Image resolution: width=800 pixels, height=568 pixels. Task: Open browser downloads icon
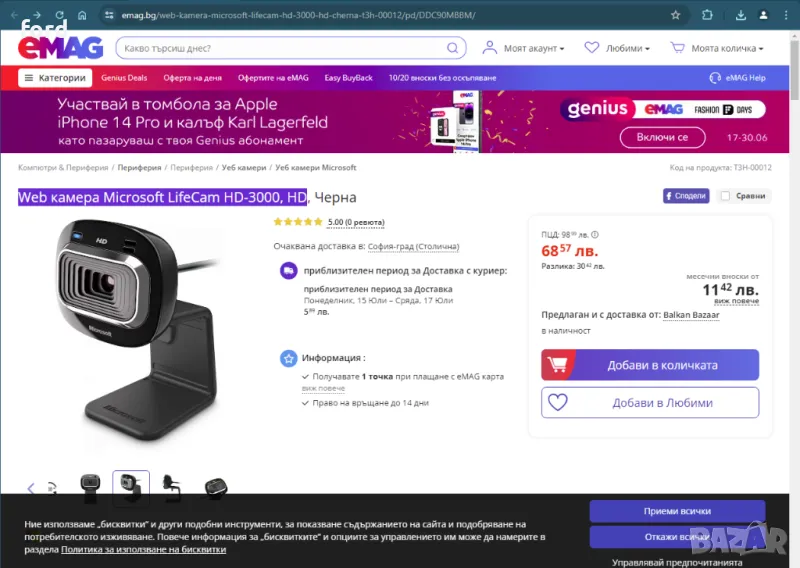click(741, 15)
